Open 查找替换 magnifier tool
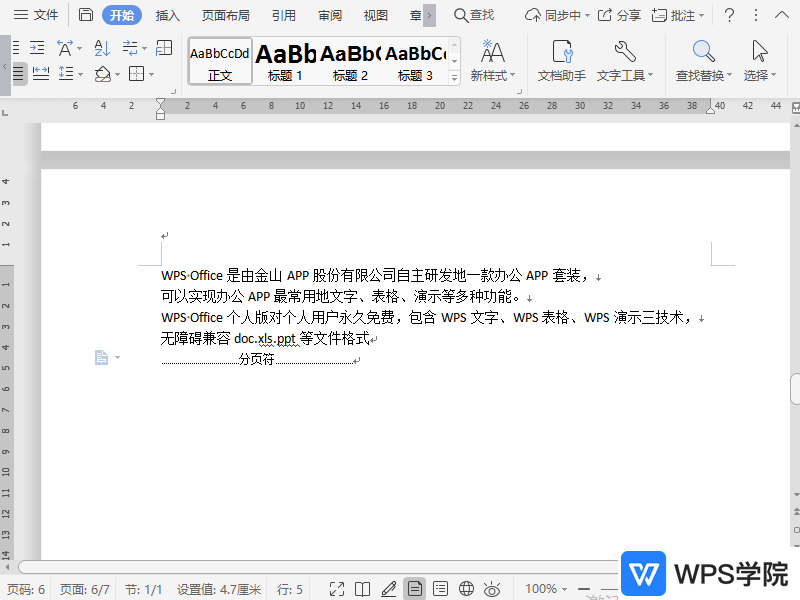Viewport: 800px width, 600px height. 704,61
